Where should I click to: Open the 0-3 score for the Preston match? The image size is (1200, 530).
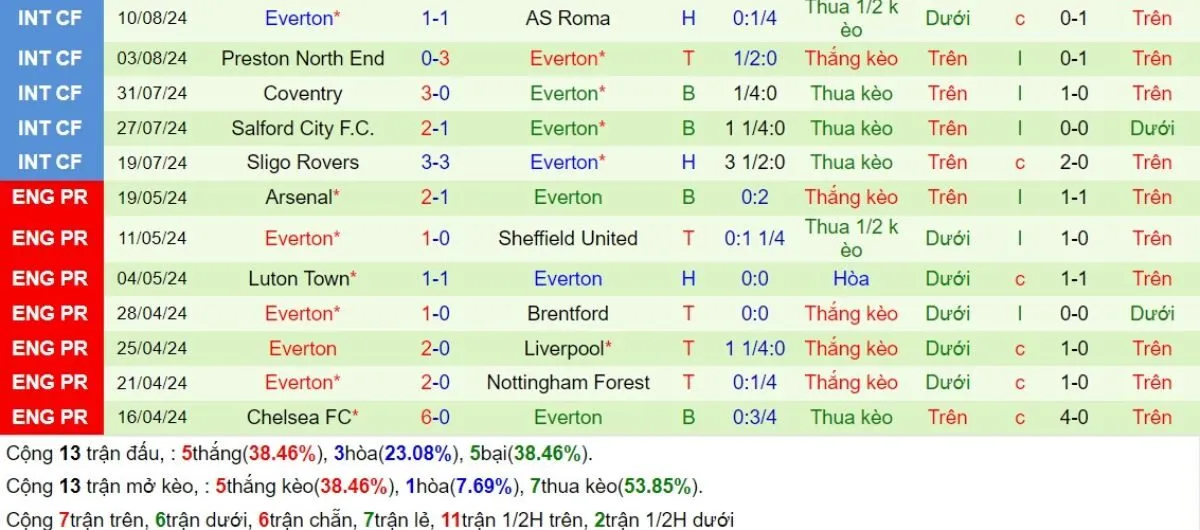tap(435, 59)
